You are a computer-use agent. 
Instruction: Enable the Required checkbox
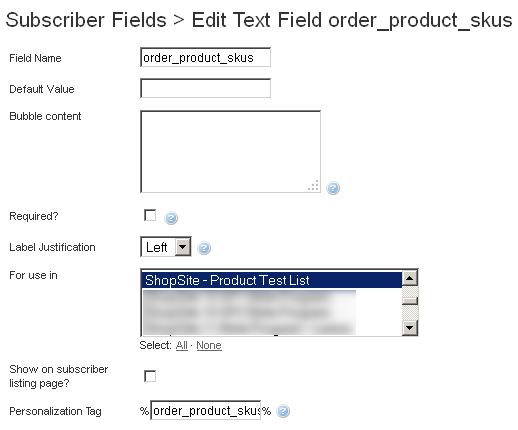(x=150, y=215)
